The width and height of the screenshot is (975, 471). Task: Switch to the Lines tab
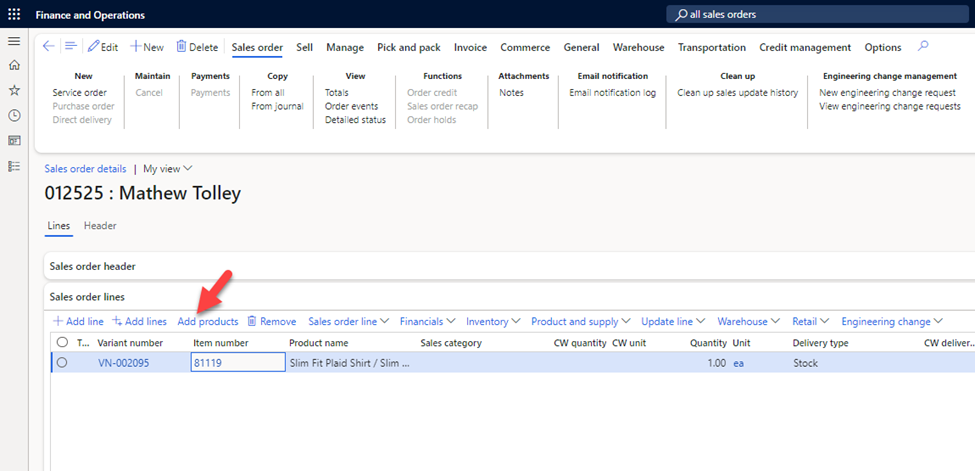pyautogui.click(x=59, y=226)
